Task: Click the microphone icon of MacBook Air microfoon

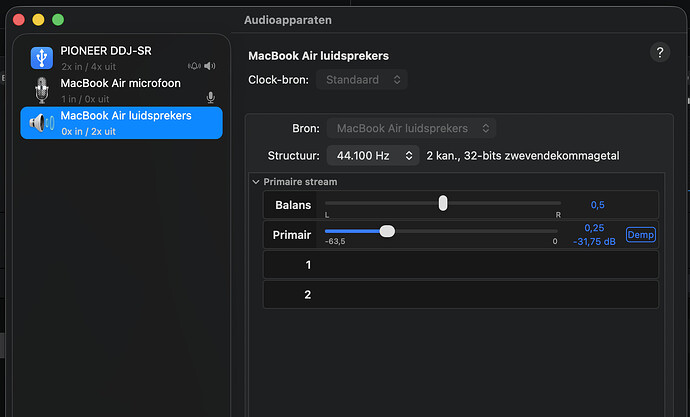Action: point(41,90)
